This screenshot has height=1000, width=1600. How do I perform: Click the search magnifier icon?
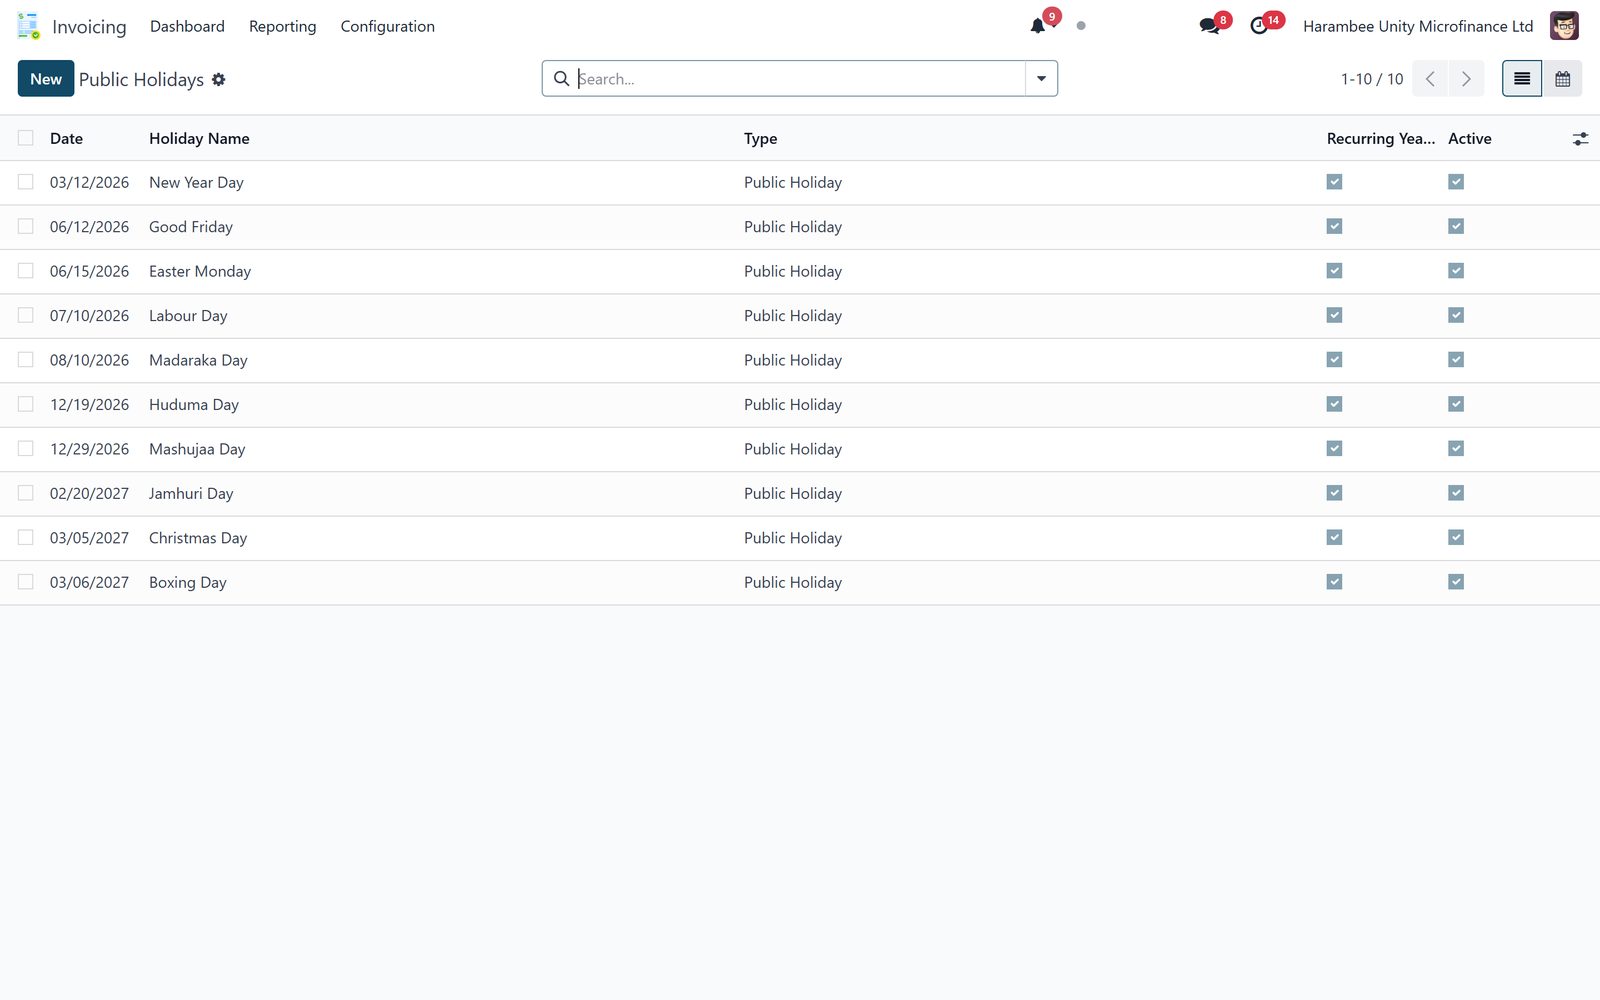coord(562,78)
